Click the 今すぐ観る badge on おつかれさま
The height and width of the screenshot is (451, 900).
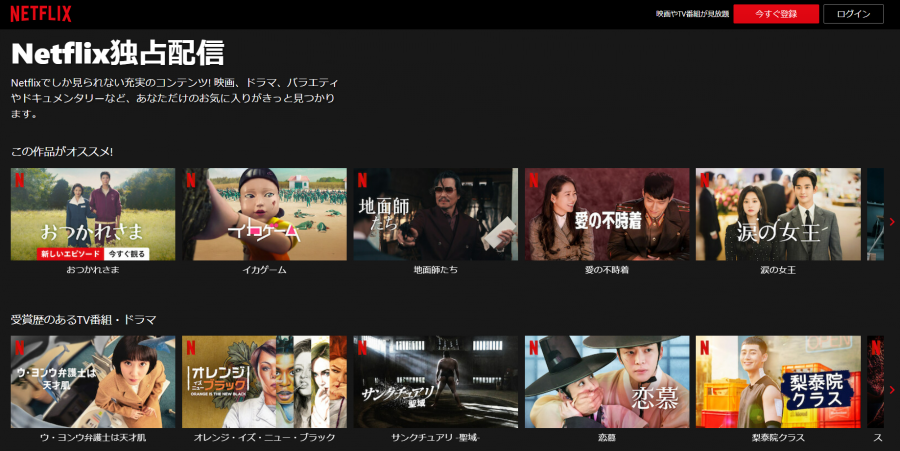point(126,254)
